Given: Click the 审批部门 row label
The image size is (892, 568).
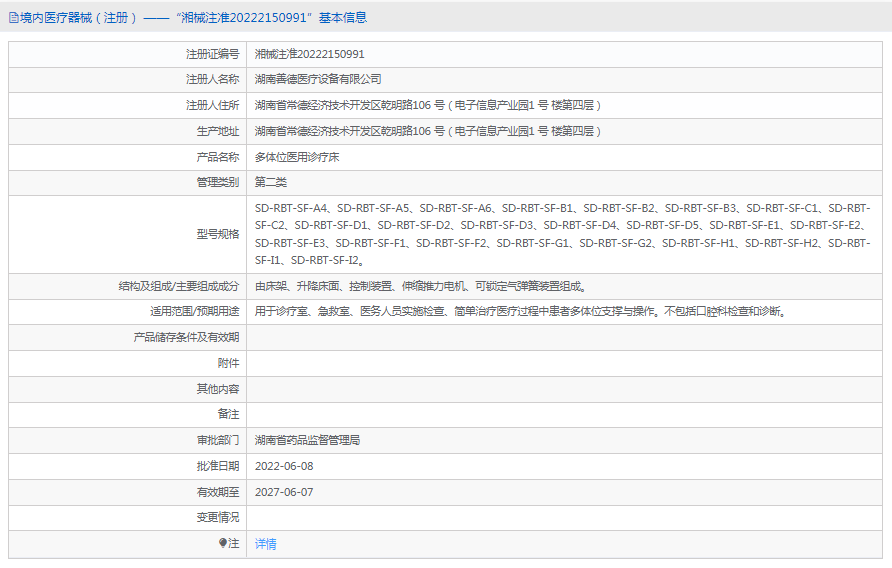Looking at the screenshot, I should 218,440.
